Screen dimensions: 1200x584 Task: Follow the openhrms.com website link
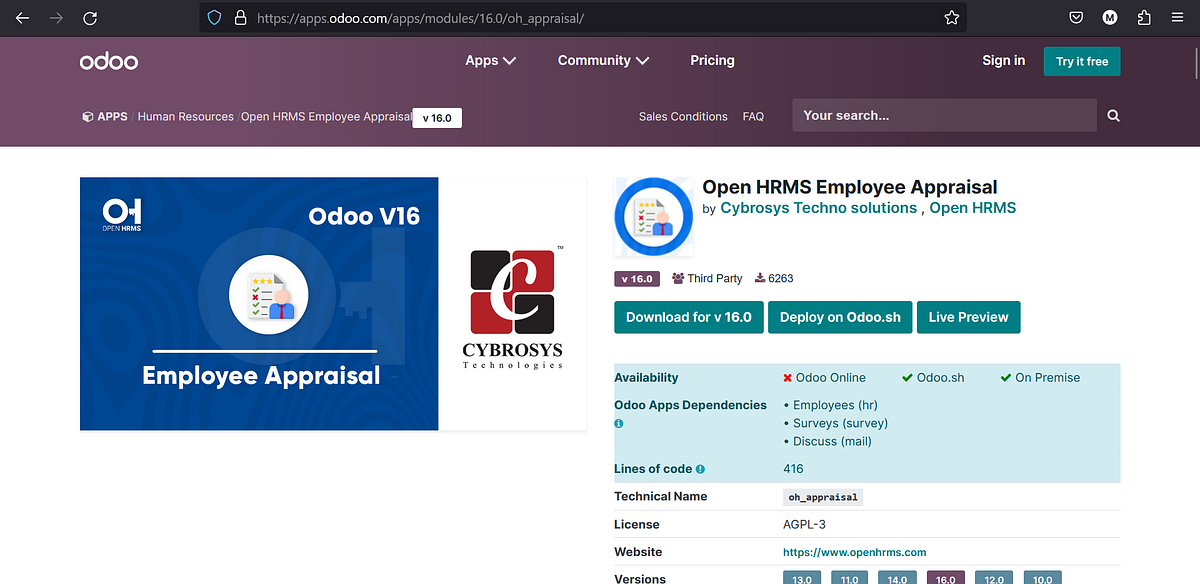854,551
